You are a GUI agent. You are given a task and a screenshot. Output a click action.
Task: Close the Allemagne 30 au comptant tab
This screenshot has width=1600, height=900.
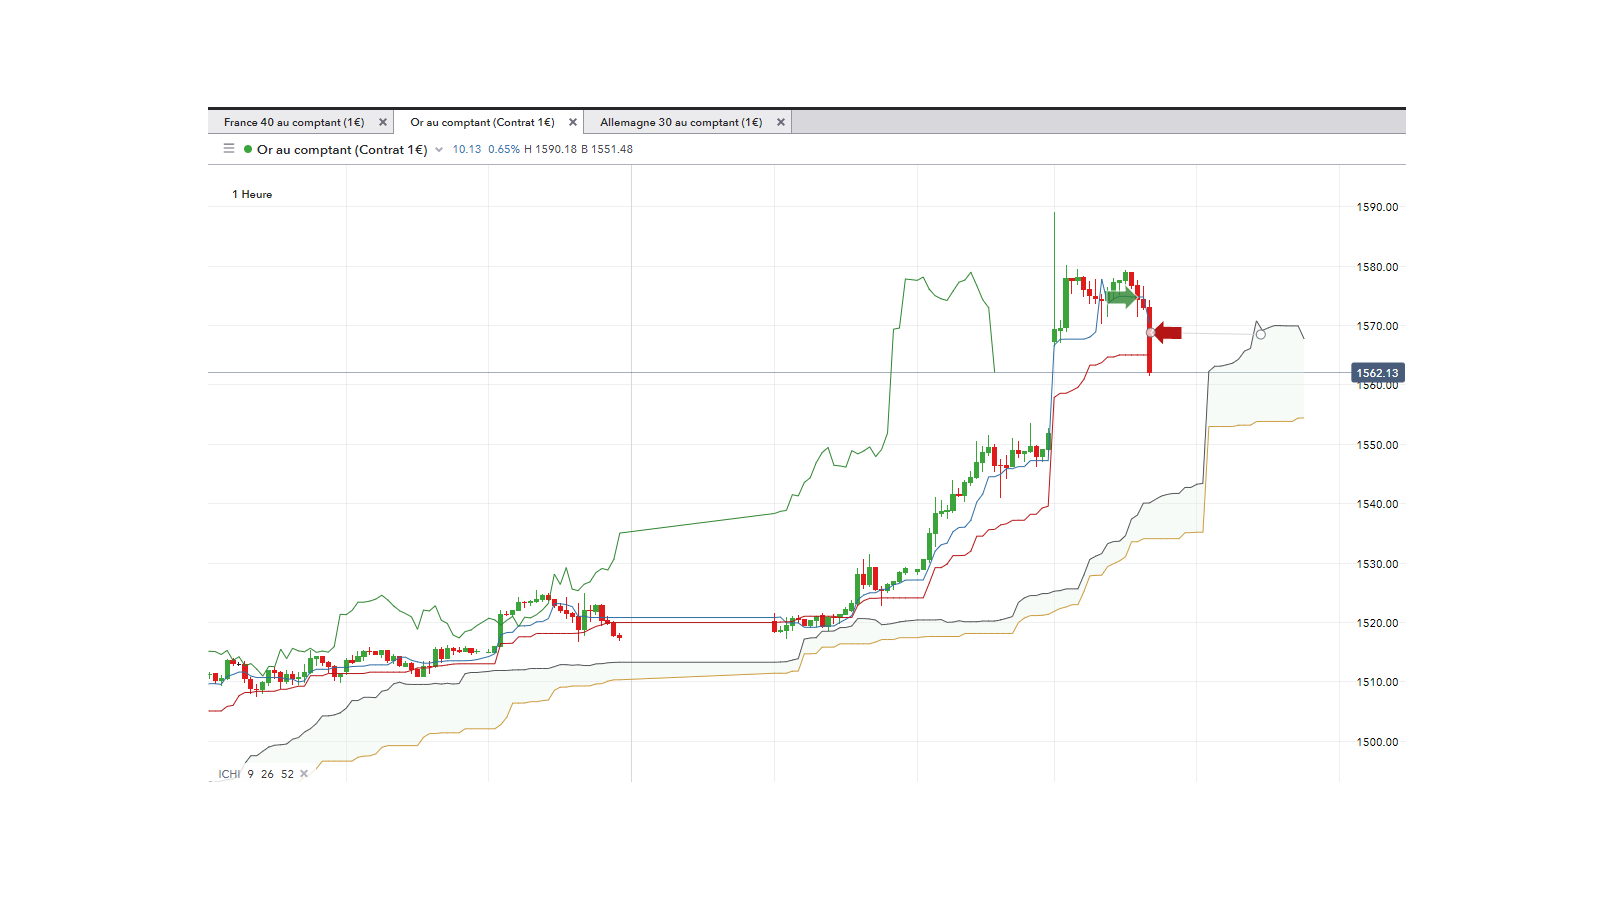pyautogui.click(x=781, y=123)
